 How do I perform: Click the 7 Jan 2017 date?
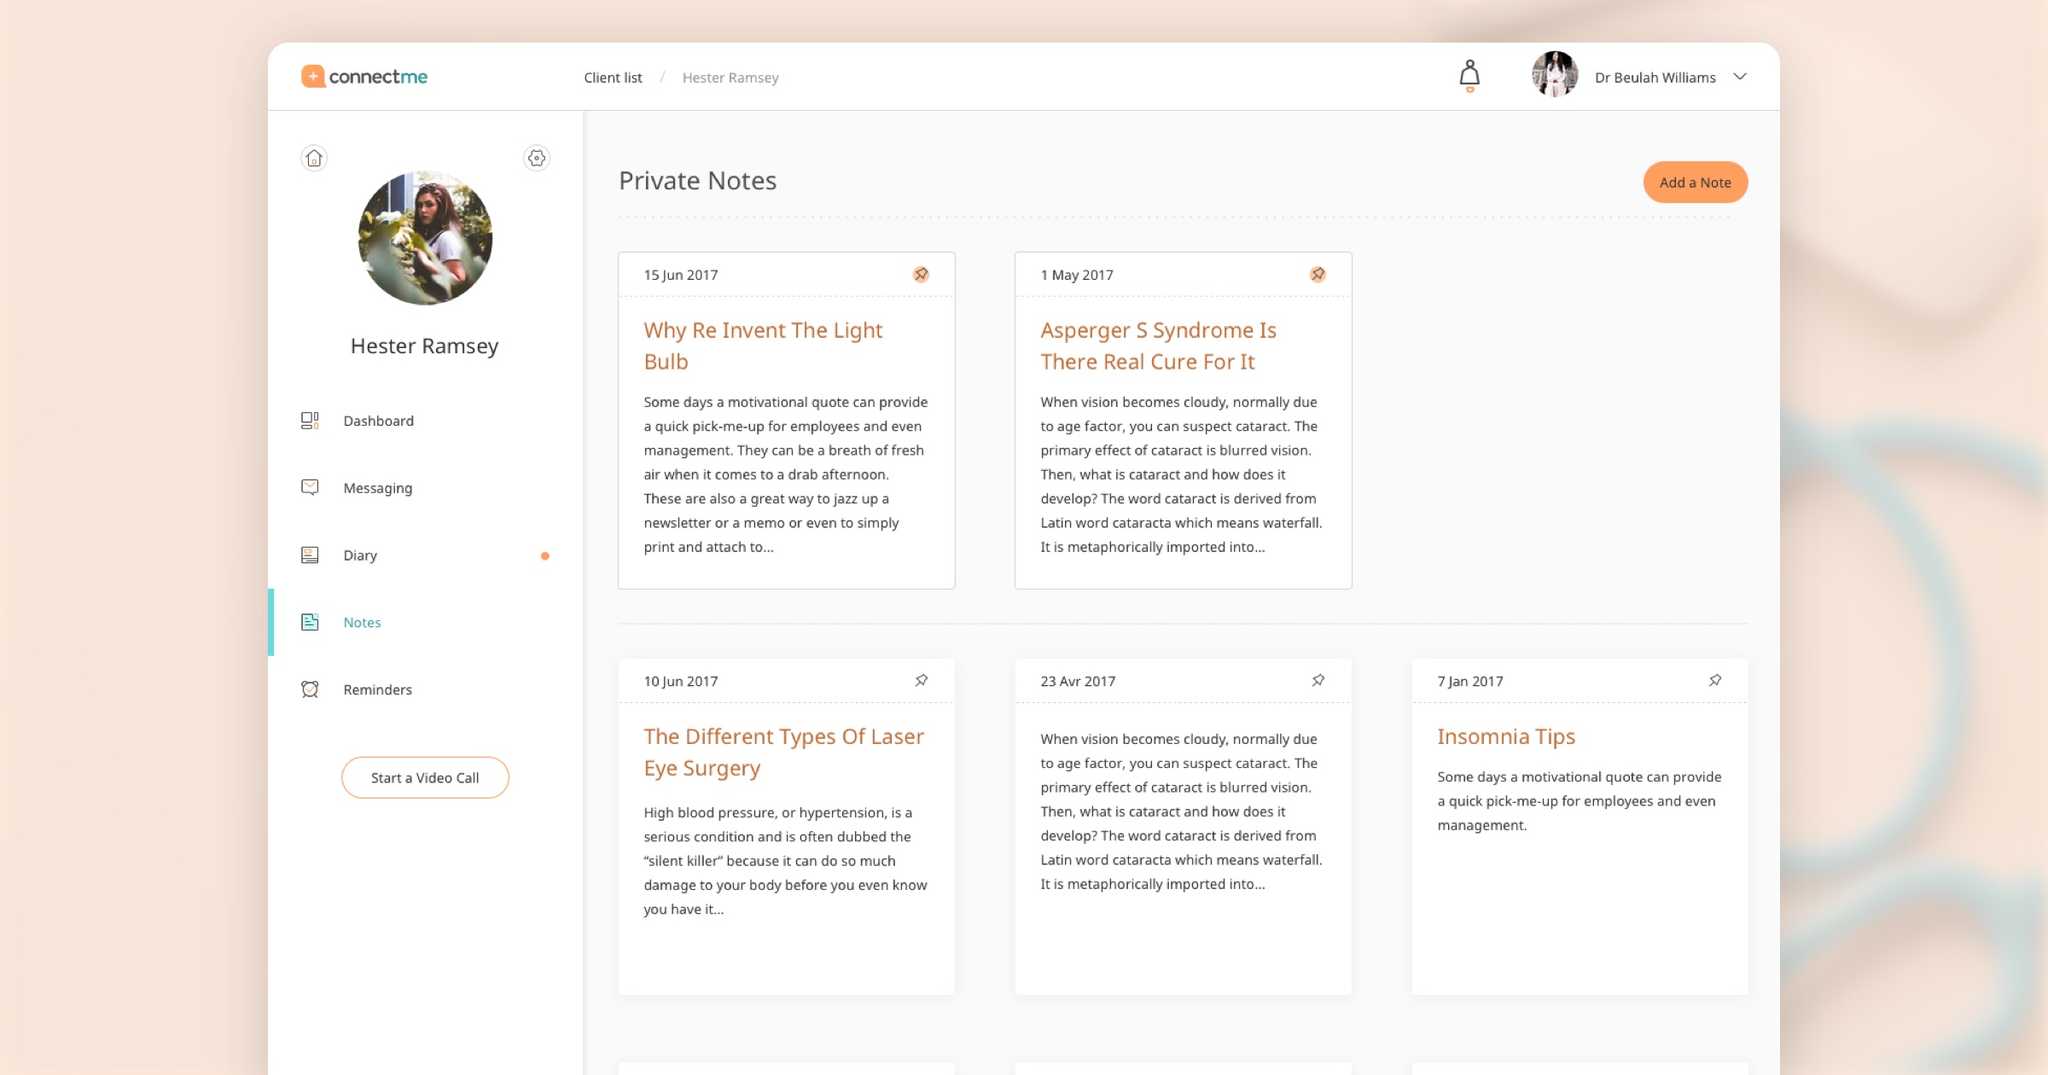[1470, 681]
